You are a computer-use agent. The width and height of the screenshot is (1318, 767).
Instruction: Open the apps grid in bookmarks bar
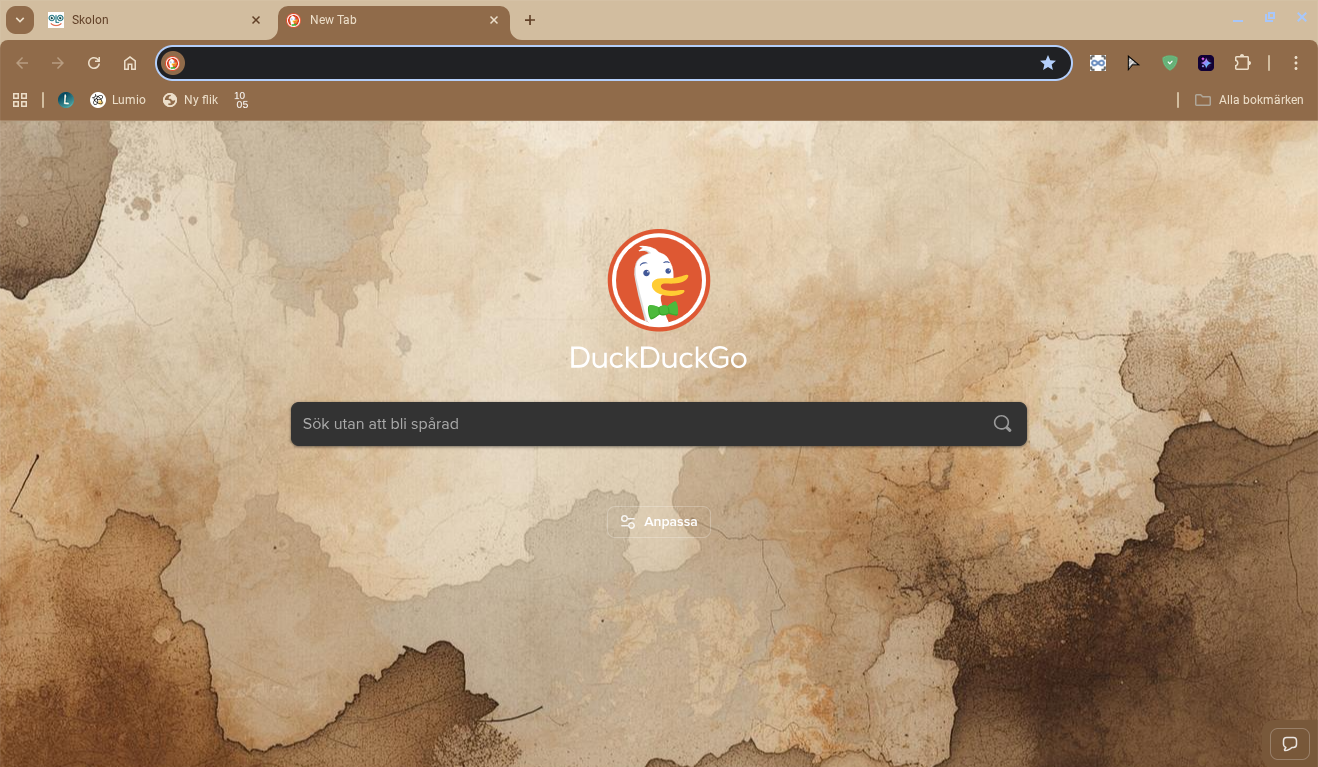point(20,100)
